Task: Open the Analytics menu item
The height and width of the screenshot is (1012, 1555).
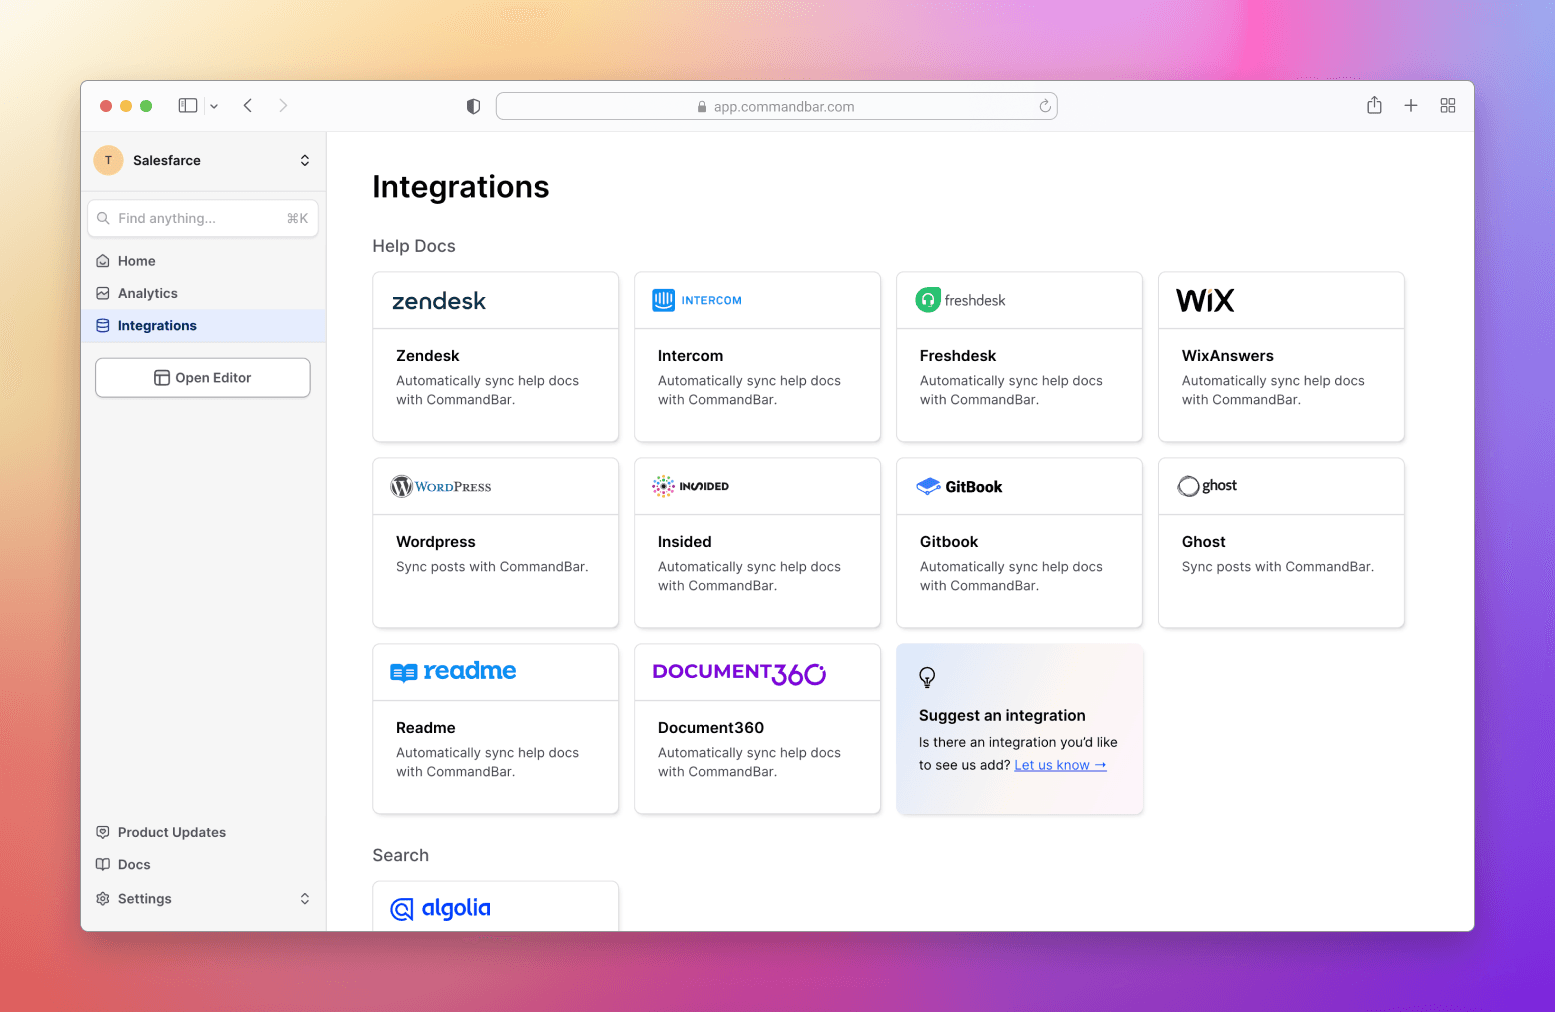Action: 203,293
